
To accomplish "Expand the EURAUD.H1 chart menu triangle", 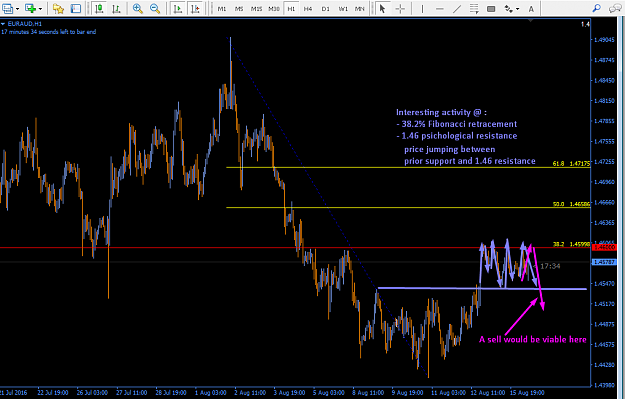I will (3, 24).
